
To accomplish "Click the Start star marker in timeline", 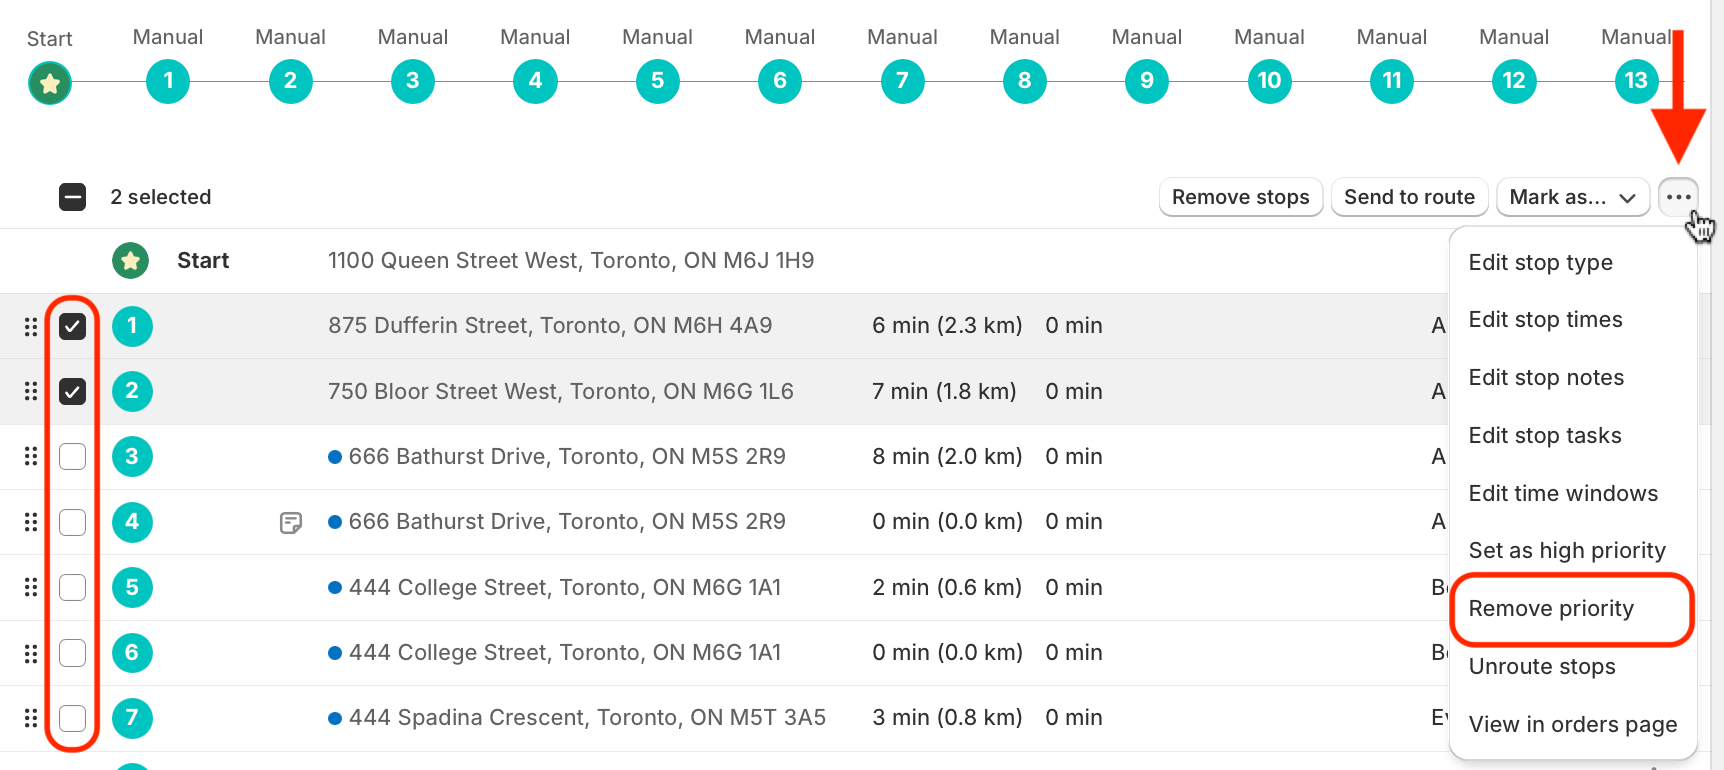I will [x=50, y=82].
